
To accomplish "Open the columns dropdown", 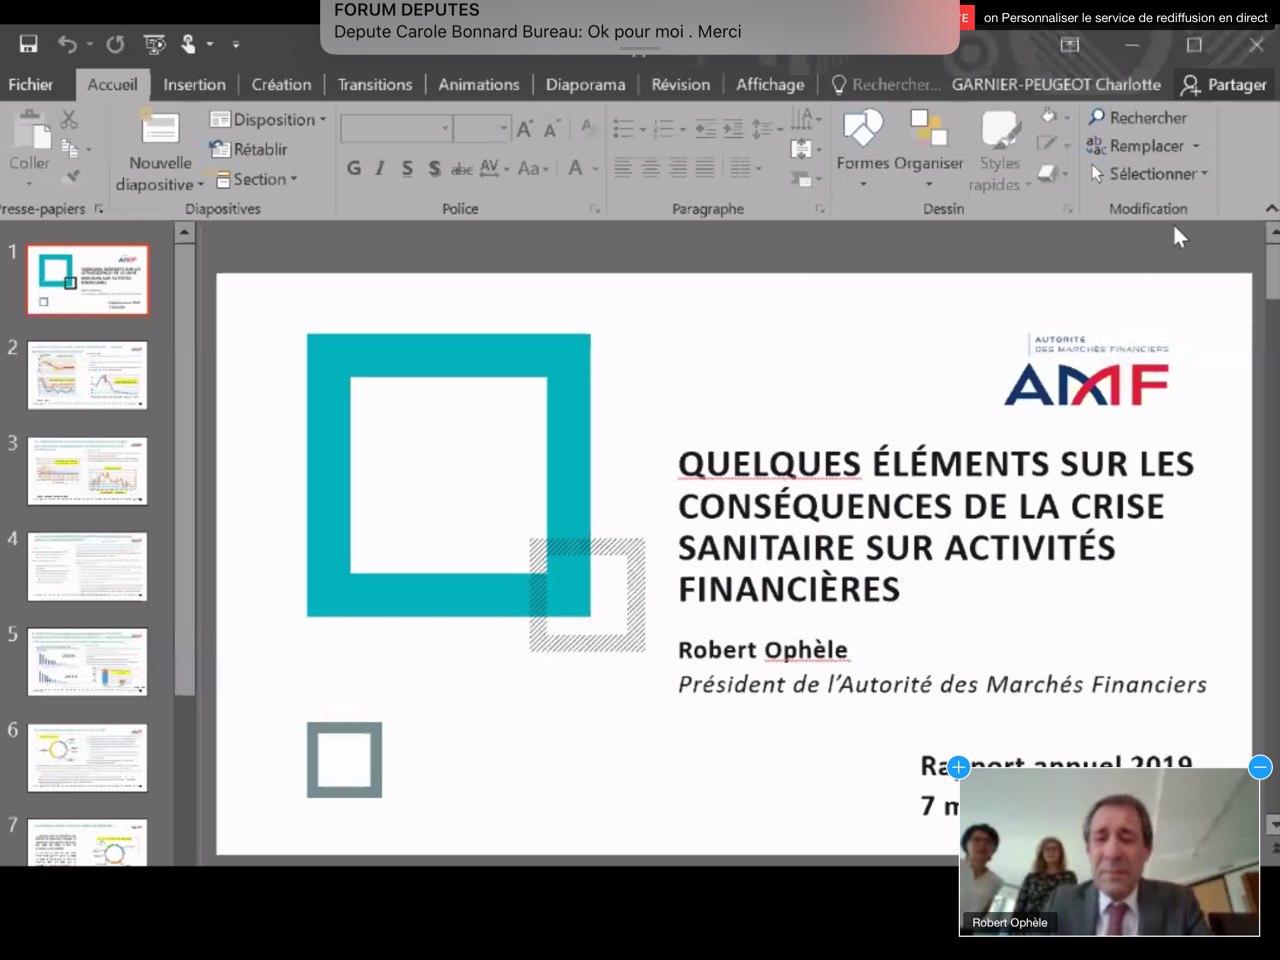I will 744,168.
